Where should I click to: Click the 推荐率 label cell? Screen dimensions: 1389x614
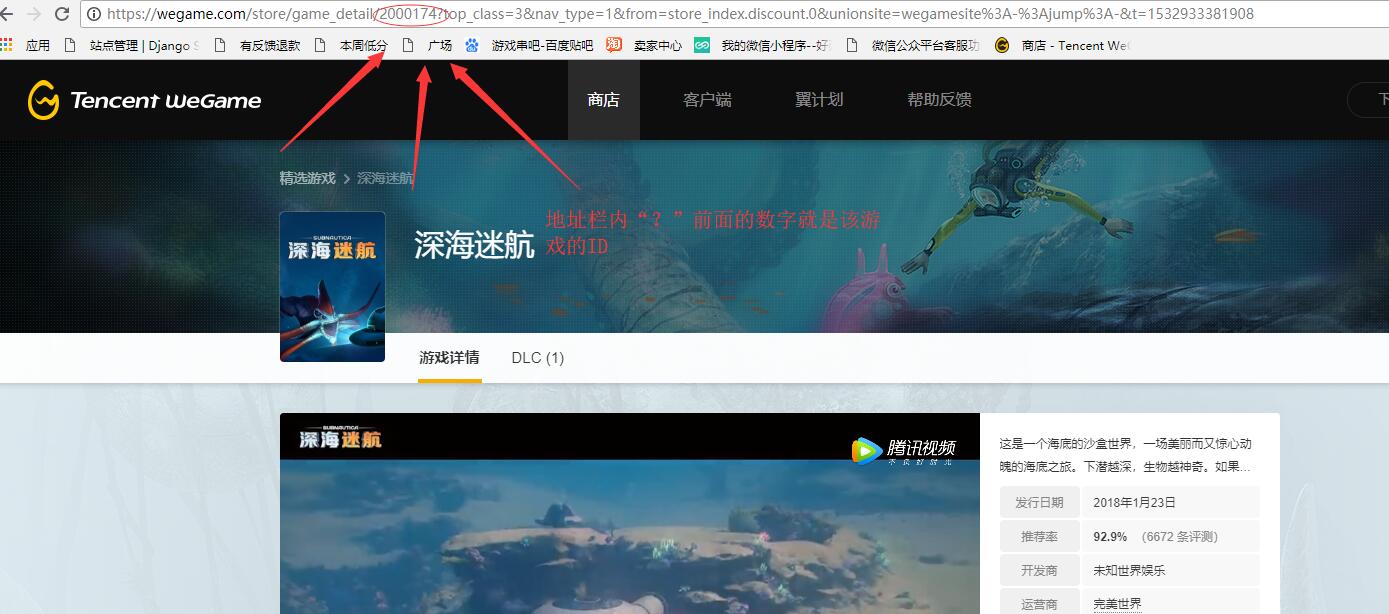(1039, 537)
